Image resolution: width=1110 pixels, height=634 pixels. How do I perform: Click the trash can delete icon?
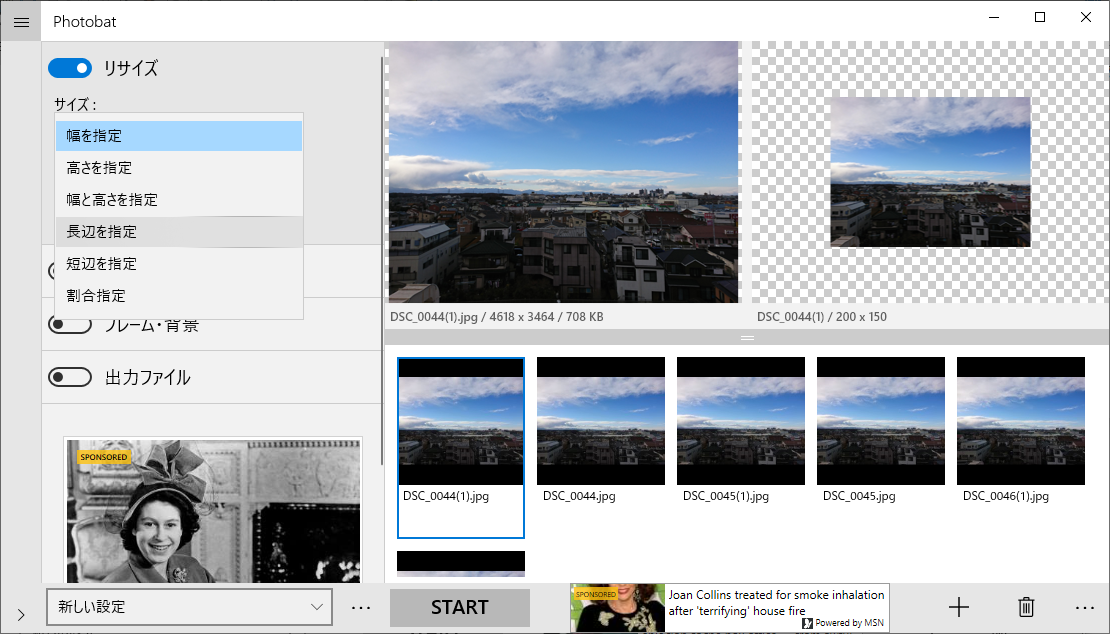(x=1026, y=607)
